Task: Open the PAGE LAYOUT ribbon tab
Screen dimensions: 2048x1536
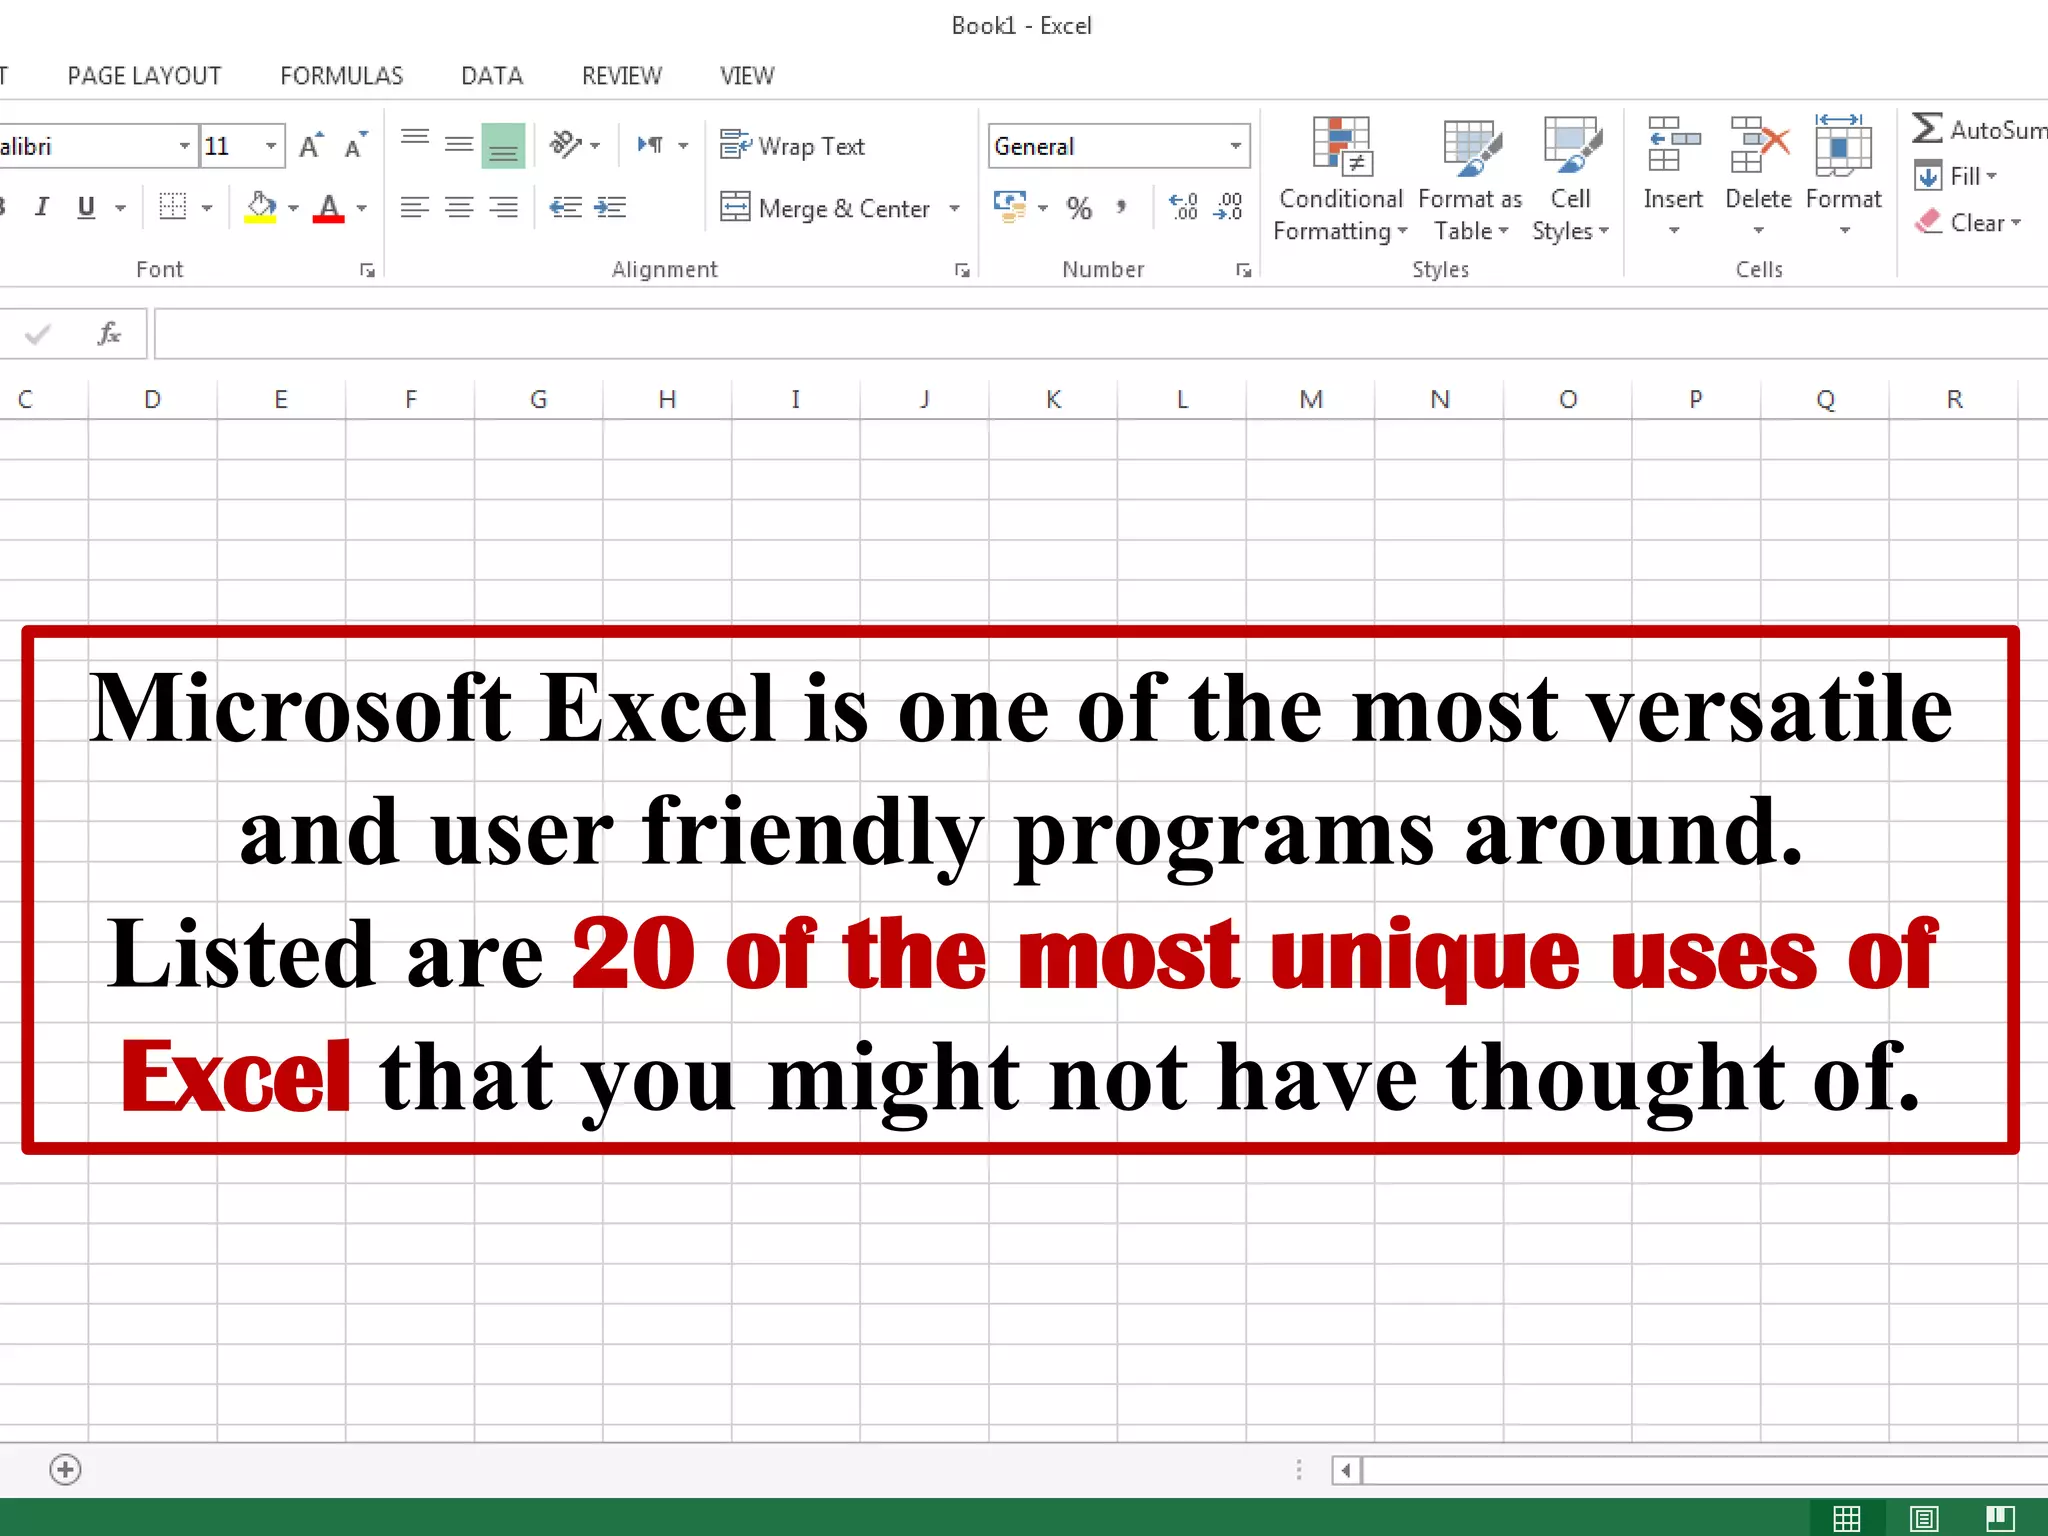Action: coord(144,76)
